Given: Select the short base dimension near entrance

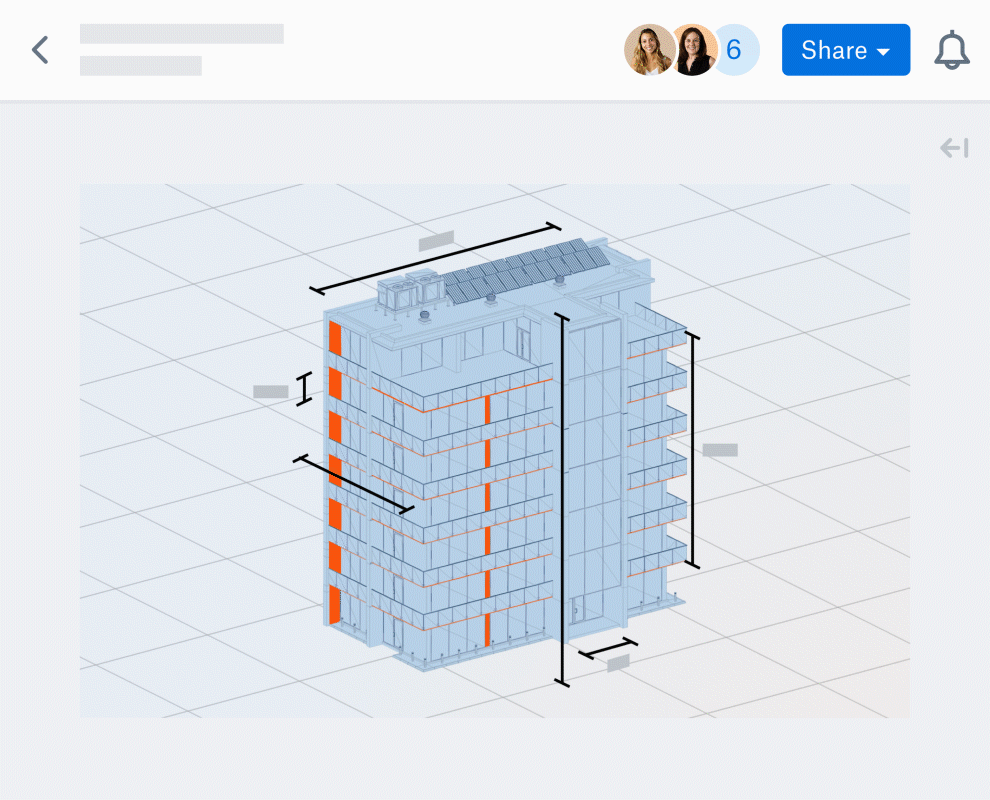Looking at the screenshot, I should 607,648.
